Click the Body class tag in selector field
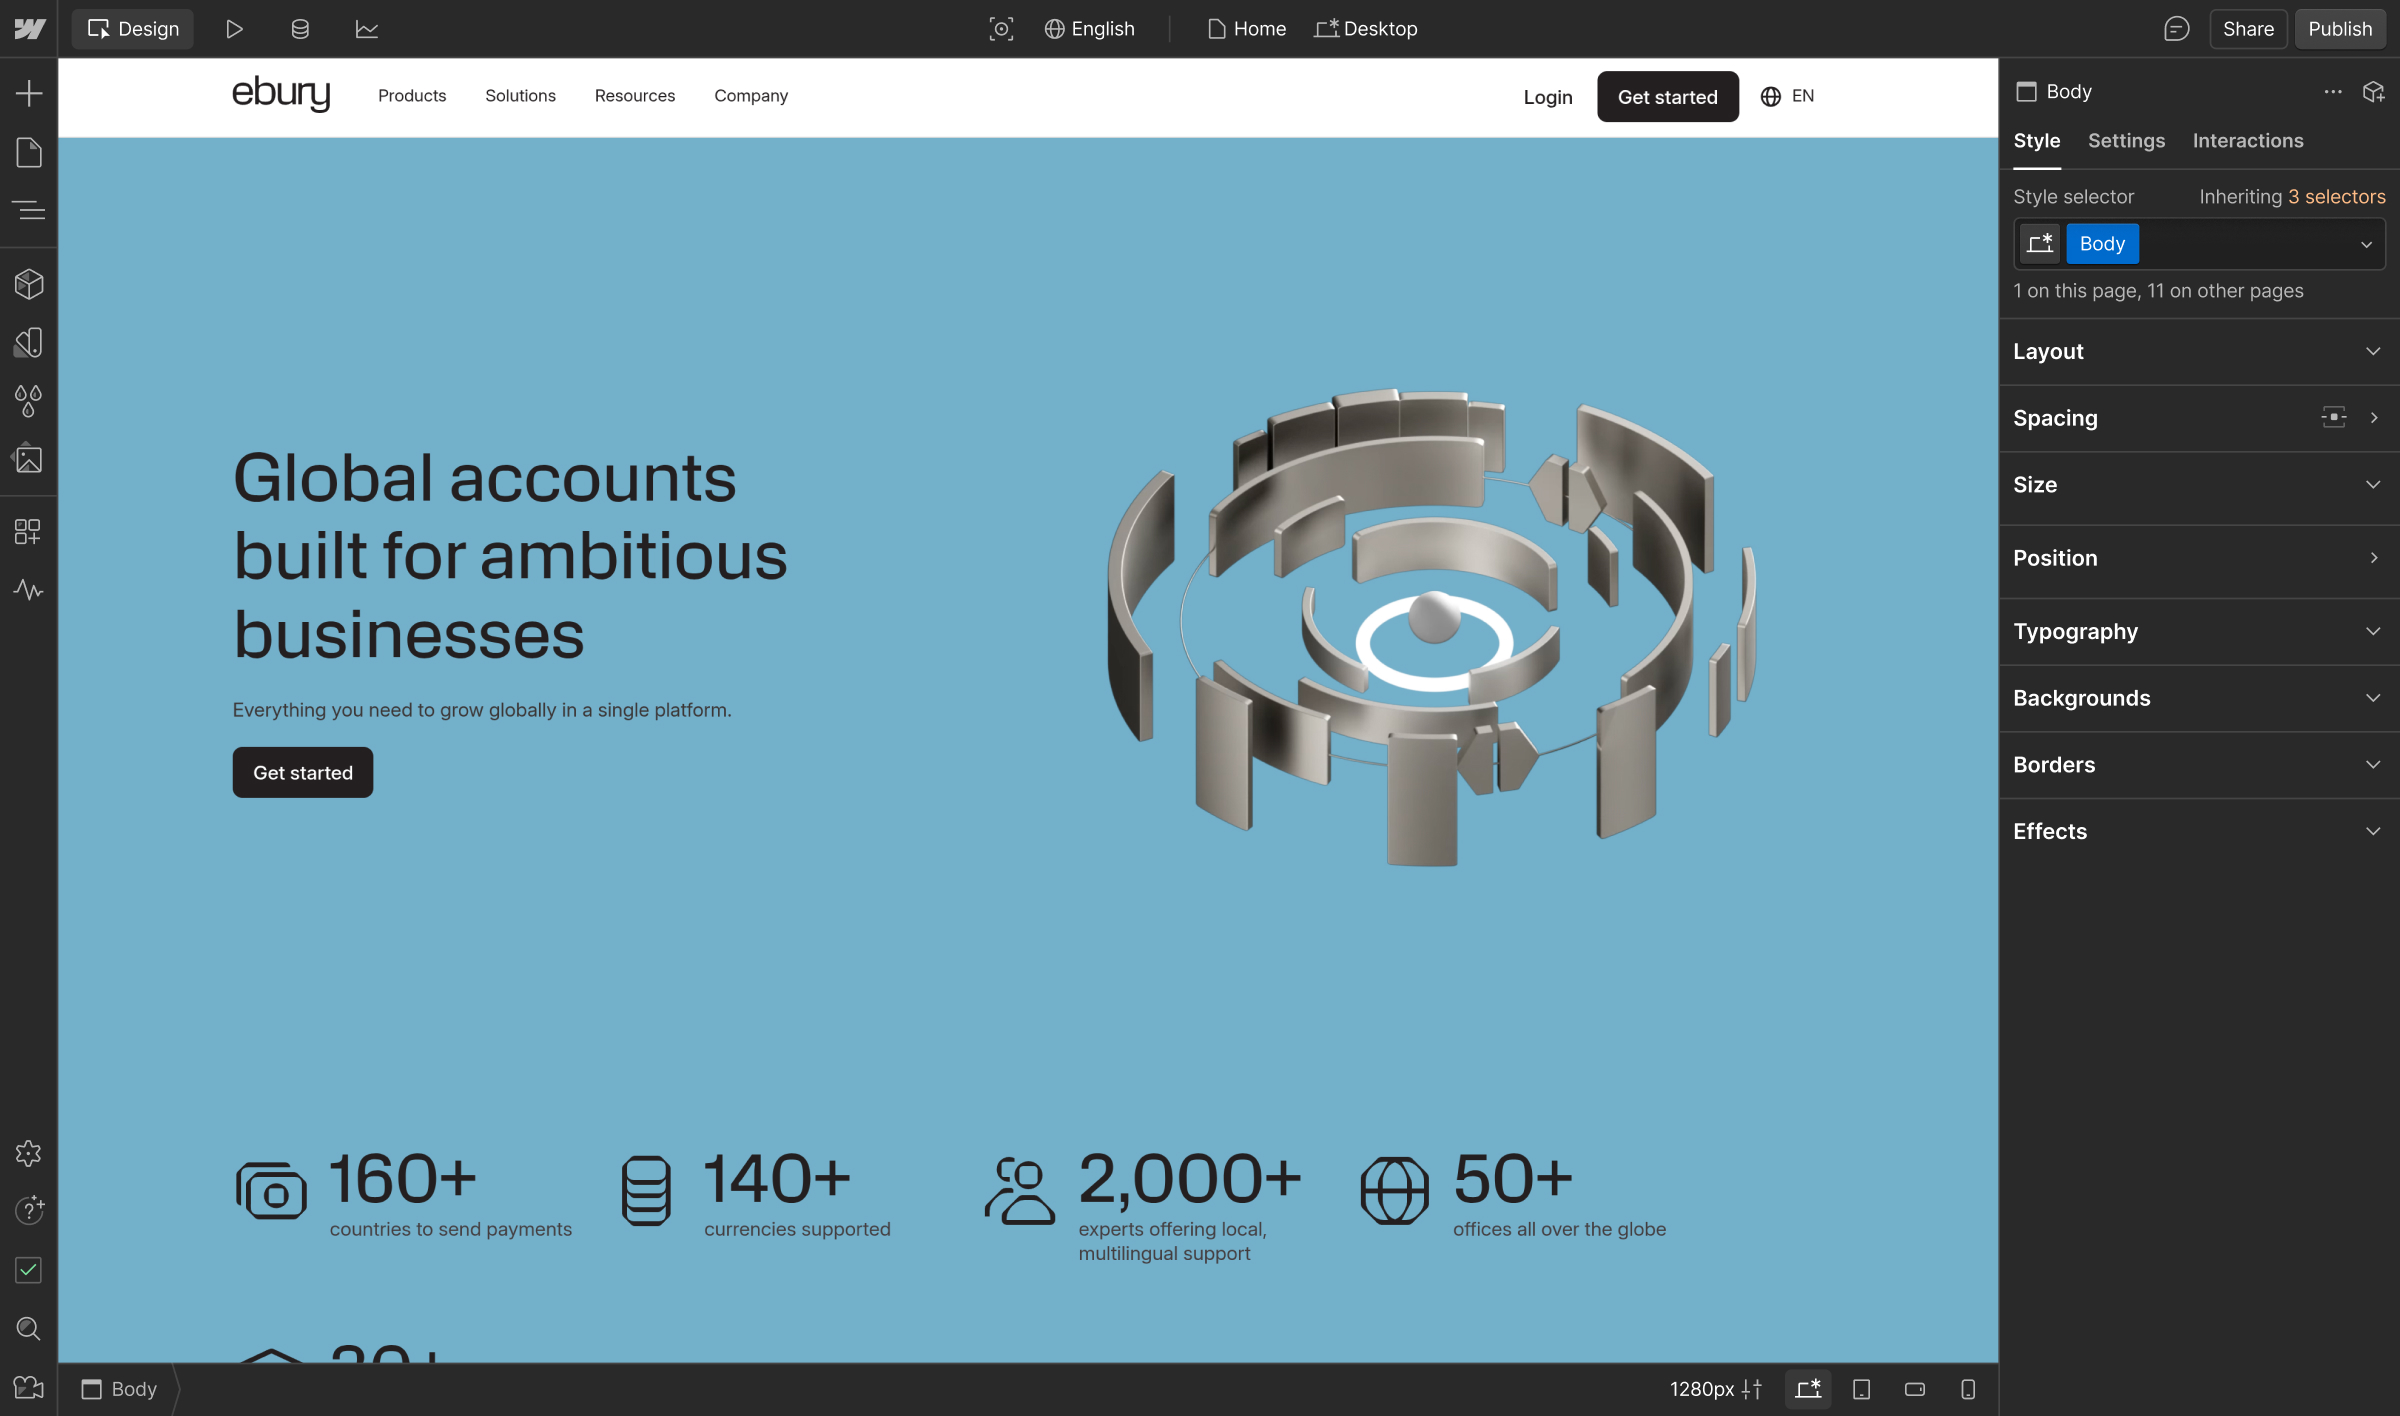This screenshot has width=2400, height=1416. (x=2102, y=244)
